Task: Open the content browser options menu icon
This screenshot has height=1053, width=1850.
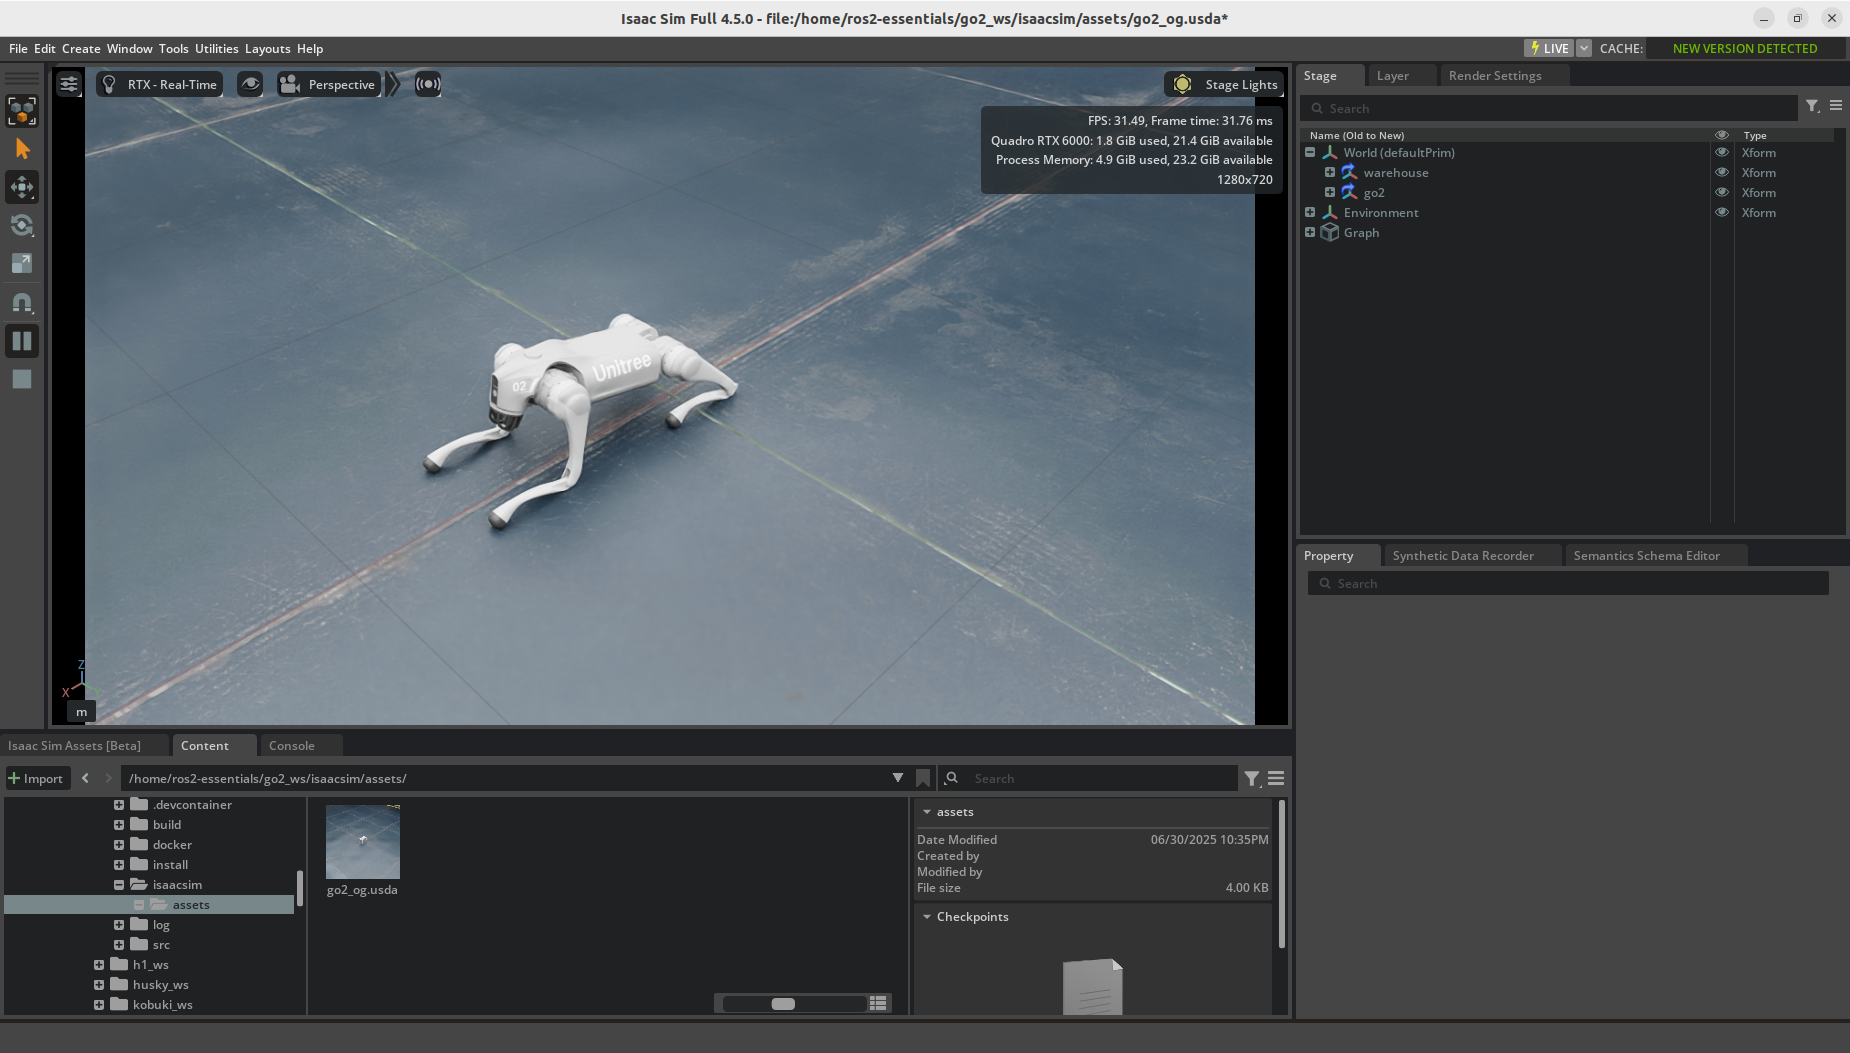Action: pyautogui.click(x=1276, y=778)
